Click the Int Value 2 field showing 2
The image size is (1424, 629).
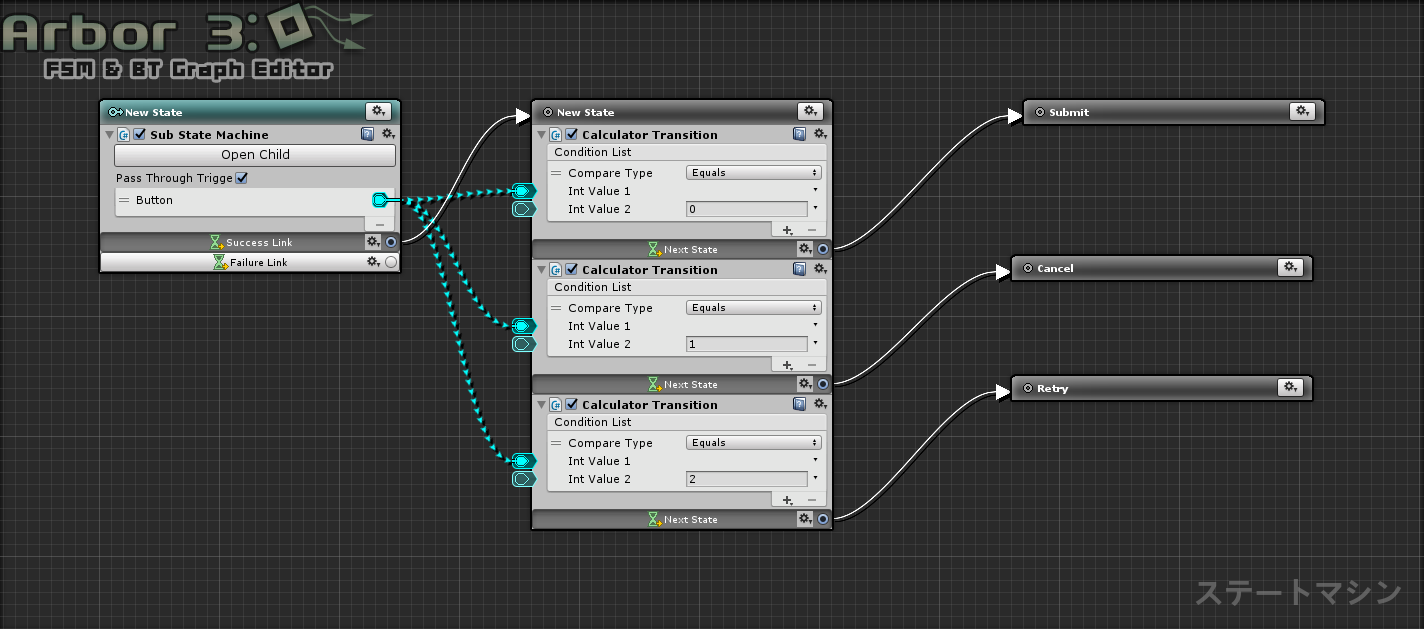pos(747,478)
